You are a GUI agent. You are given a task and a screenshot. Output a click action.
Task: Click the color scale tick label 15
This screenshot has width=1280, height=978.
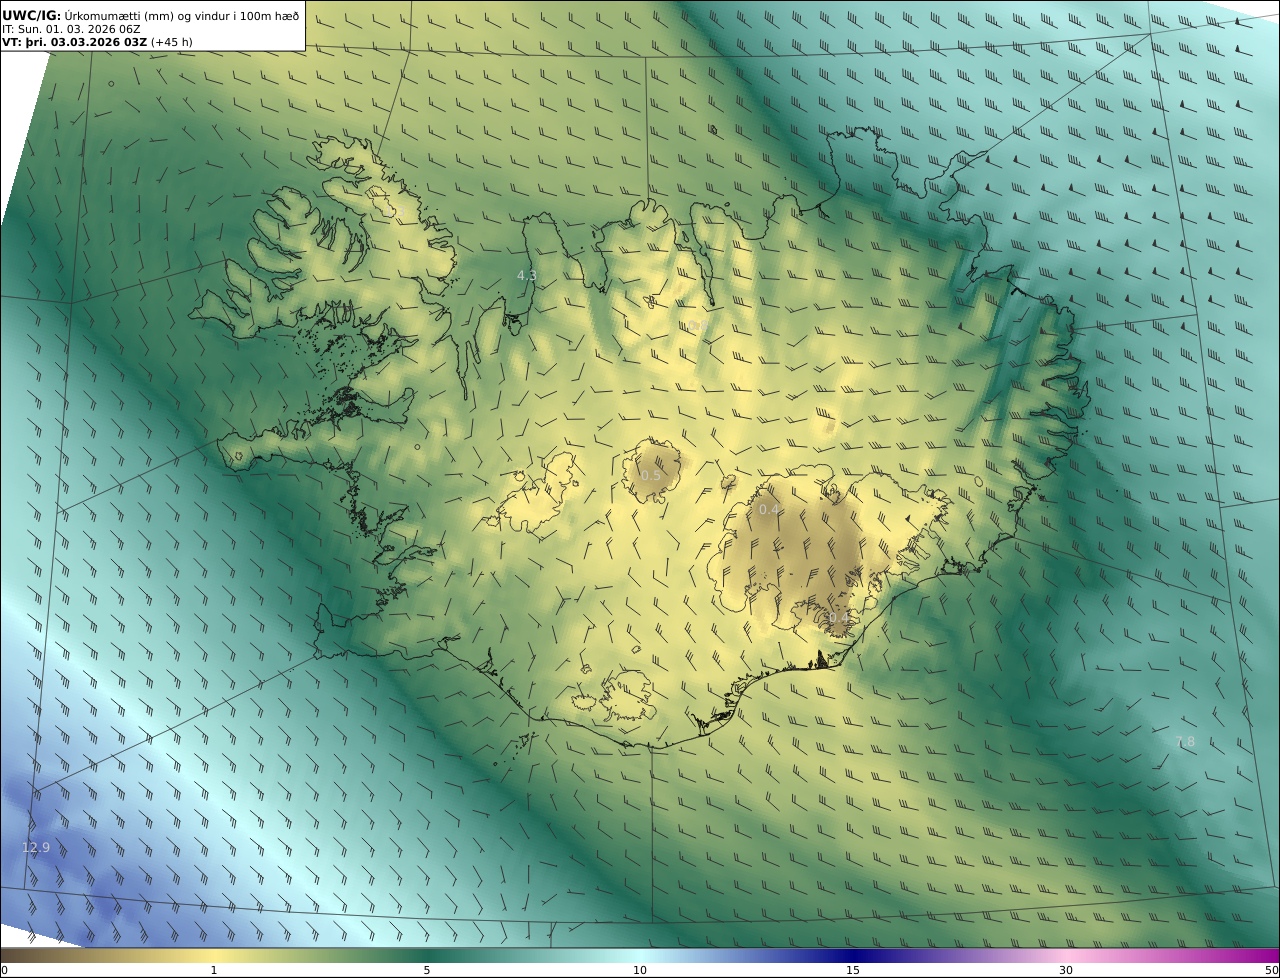[853, 970]
